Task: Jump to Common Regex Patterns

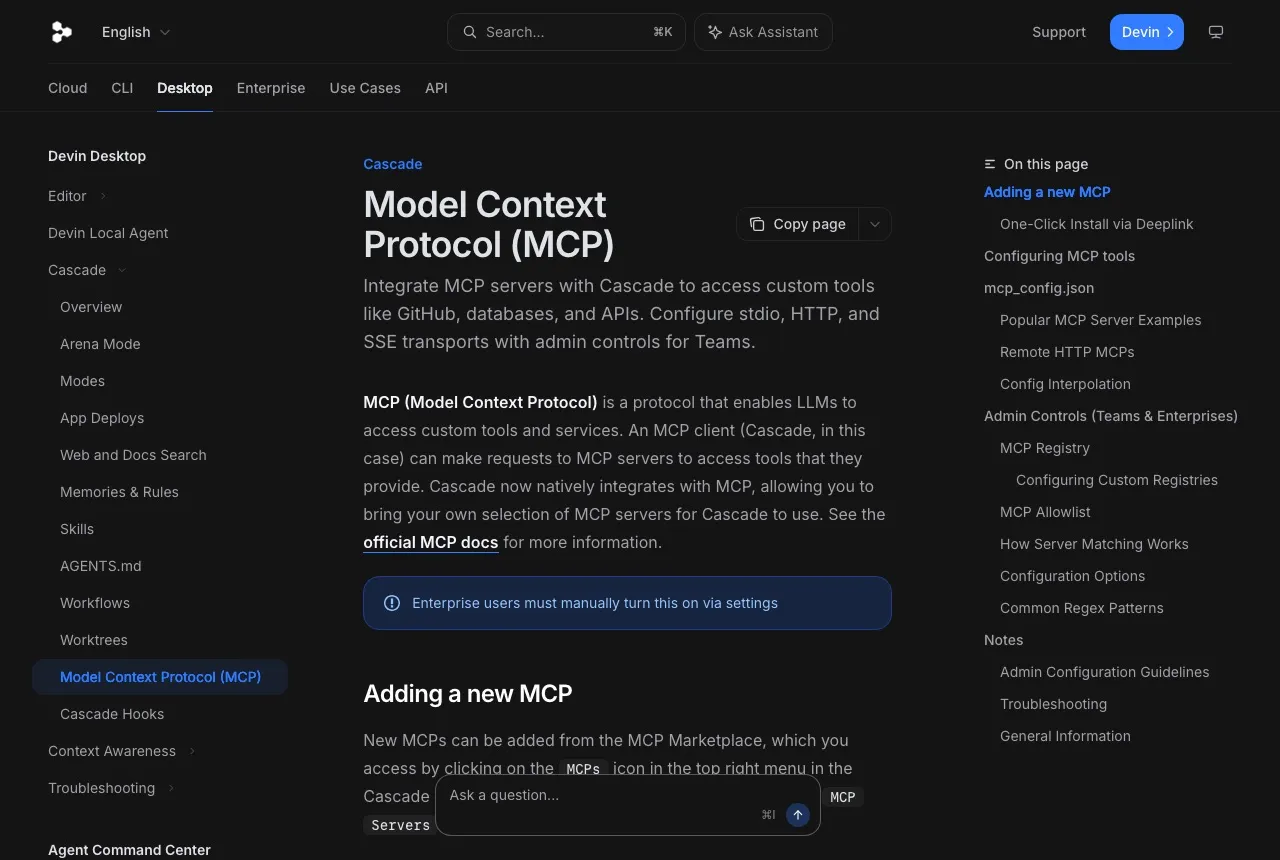Action: [x=1082, y=608]
